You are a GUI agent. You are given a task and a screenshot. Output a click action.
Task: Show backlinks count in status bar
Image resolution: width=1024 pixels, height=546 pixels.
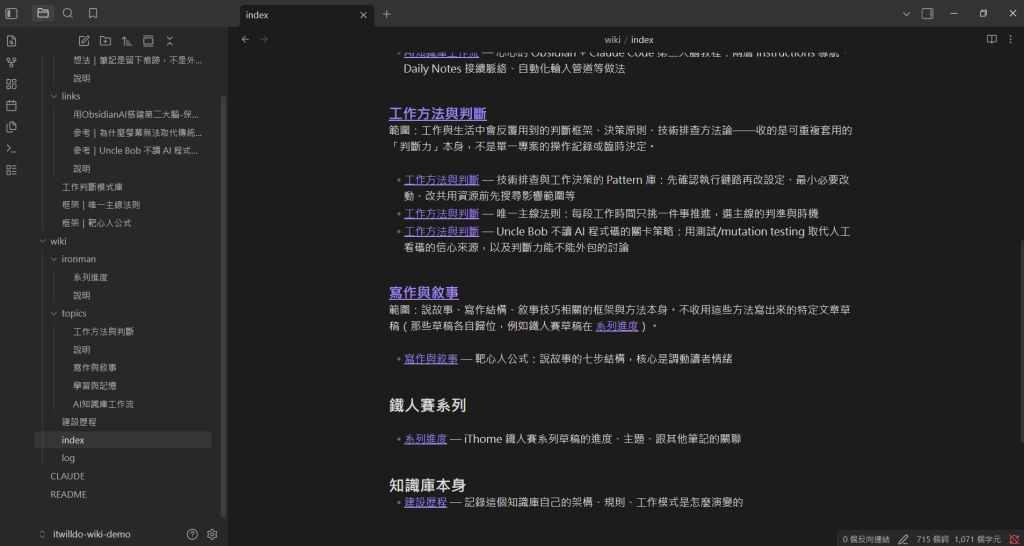(866, 539)
